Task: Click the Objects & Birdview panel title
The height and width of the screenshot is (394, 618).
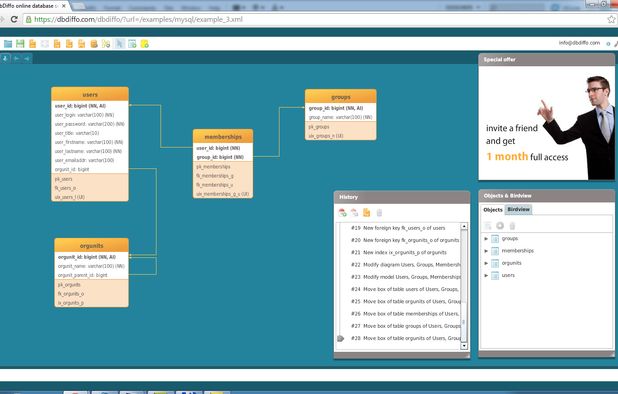Action: [x=546, y=195]
